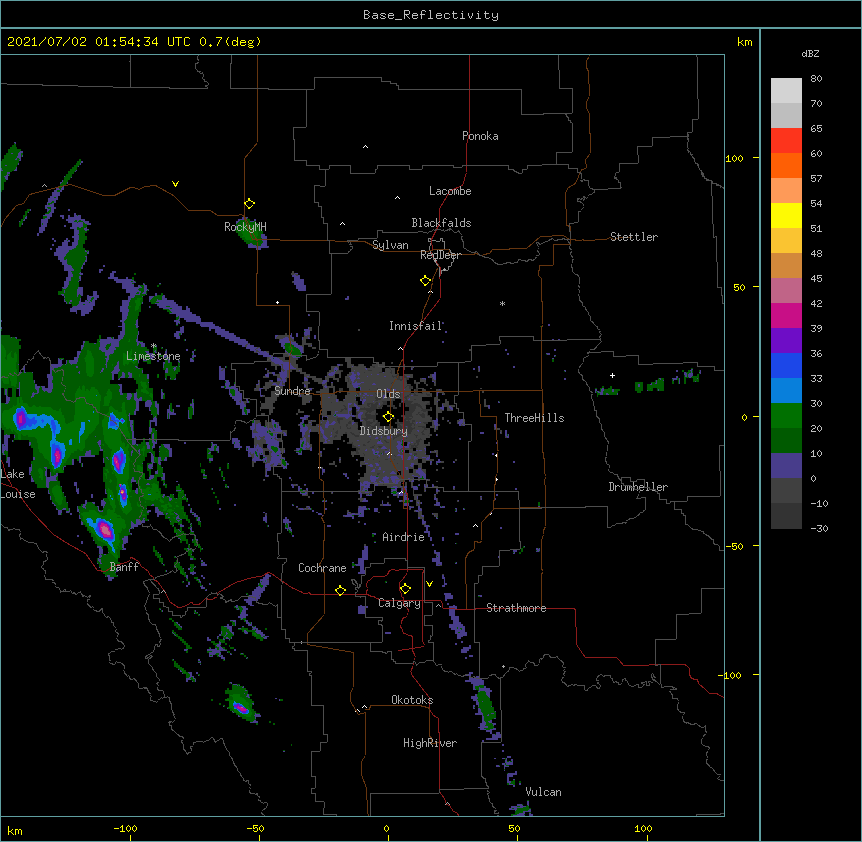Click the Vulcan town label

point(543,792)
